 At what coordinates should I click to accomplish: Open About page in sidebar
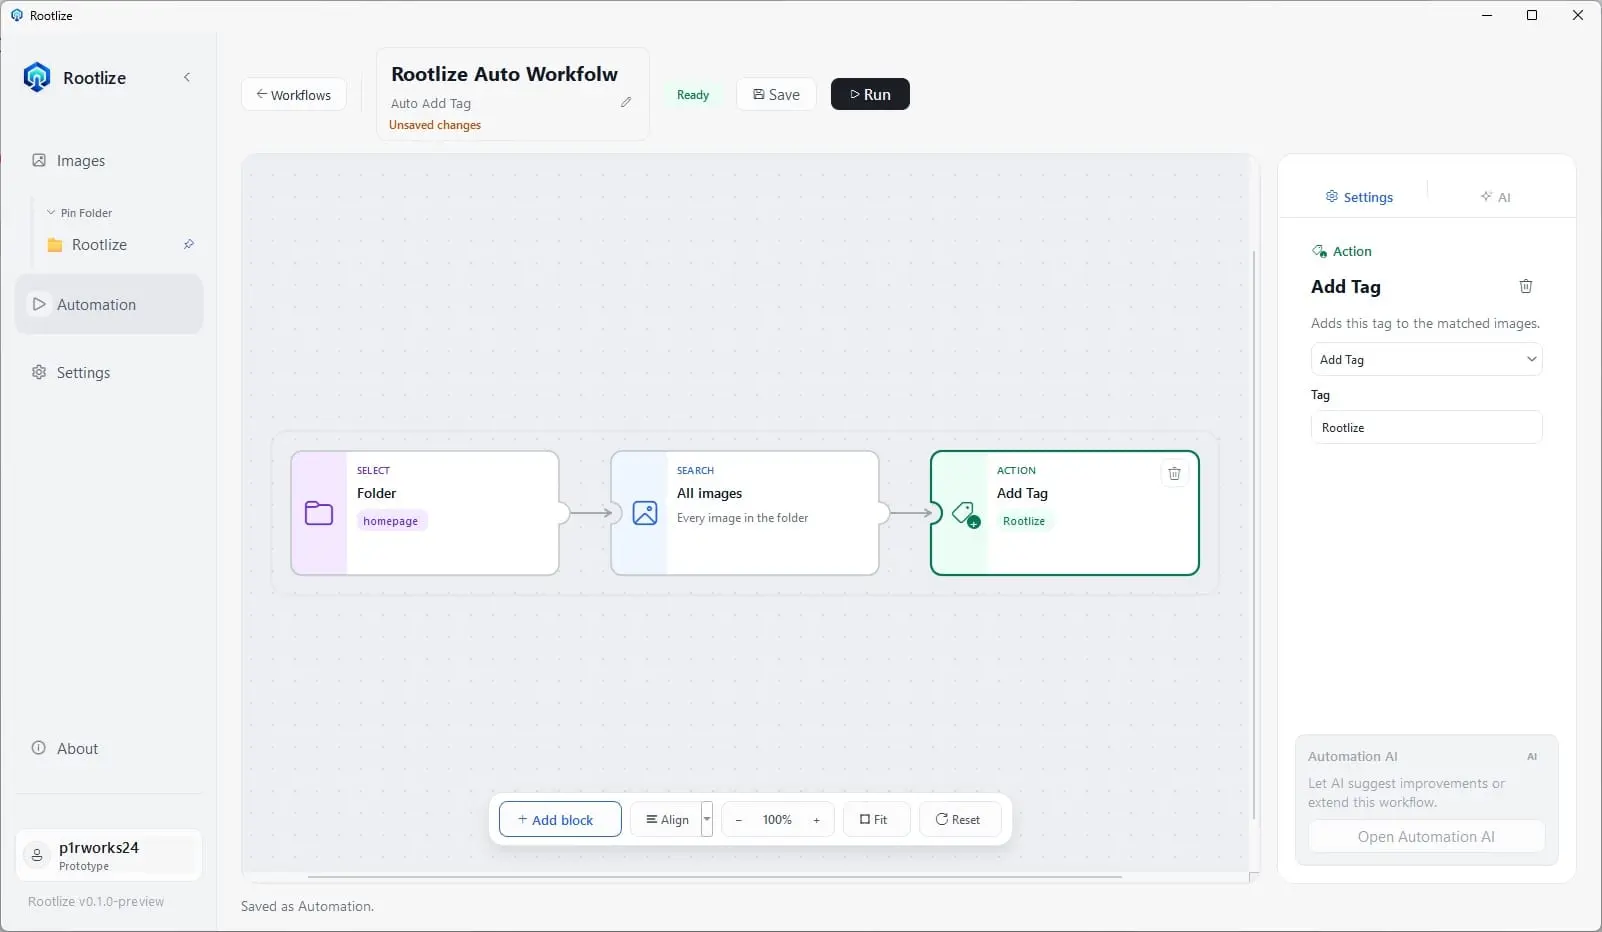[x=109, y=748]
